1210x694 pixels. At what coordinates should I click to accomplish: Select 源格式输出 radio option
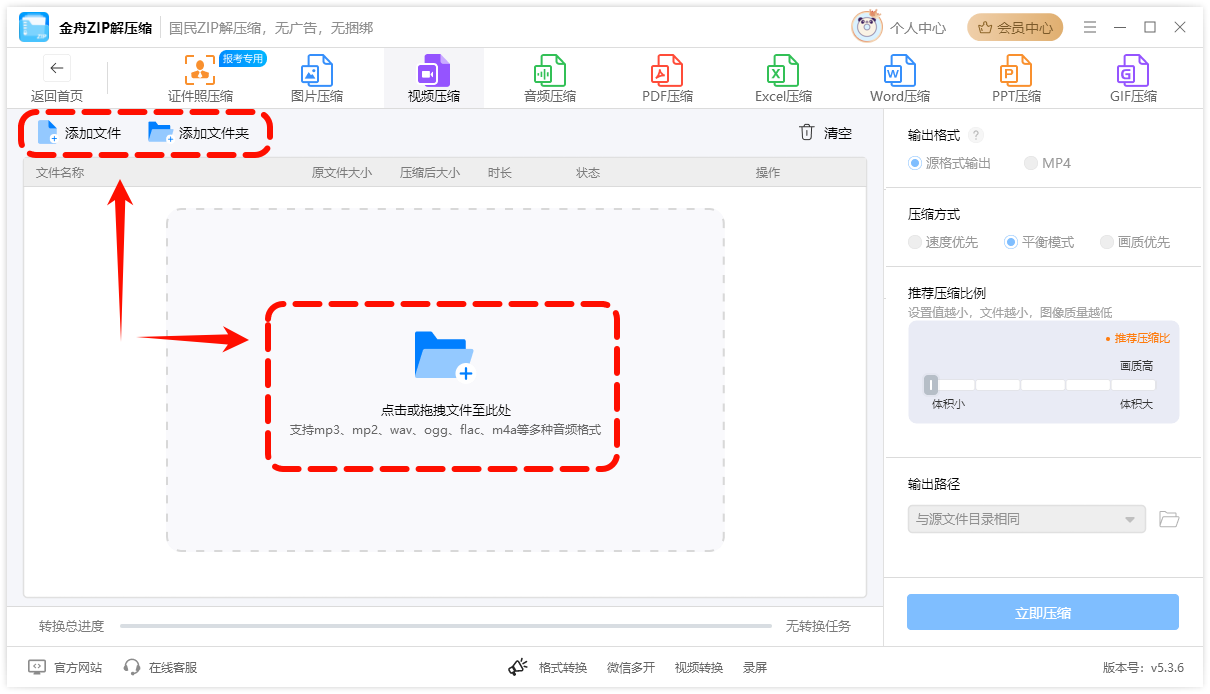point(949,163)
